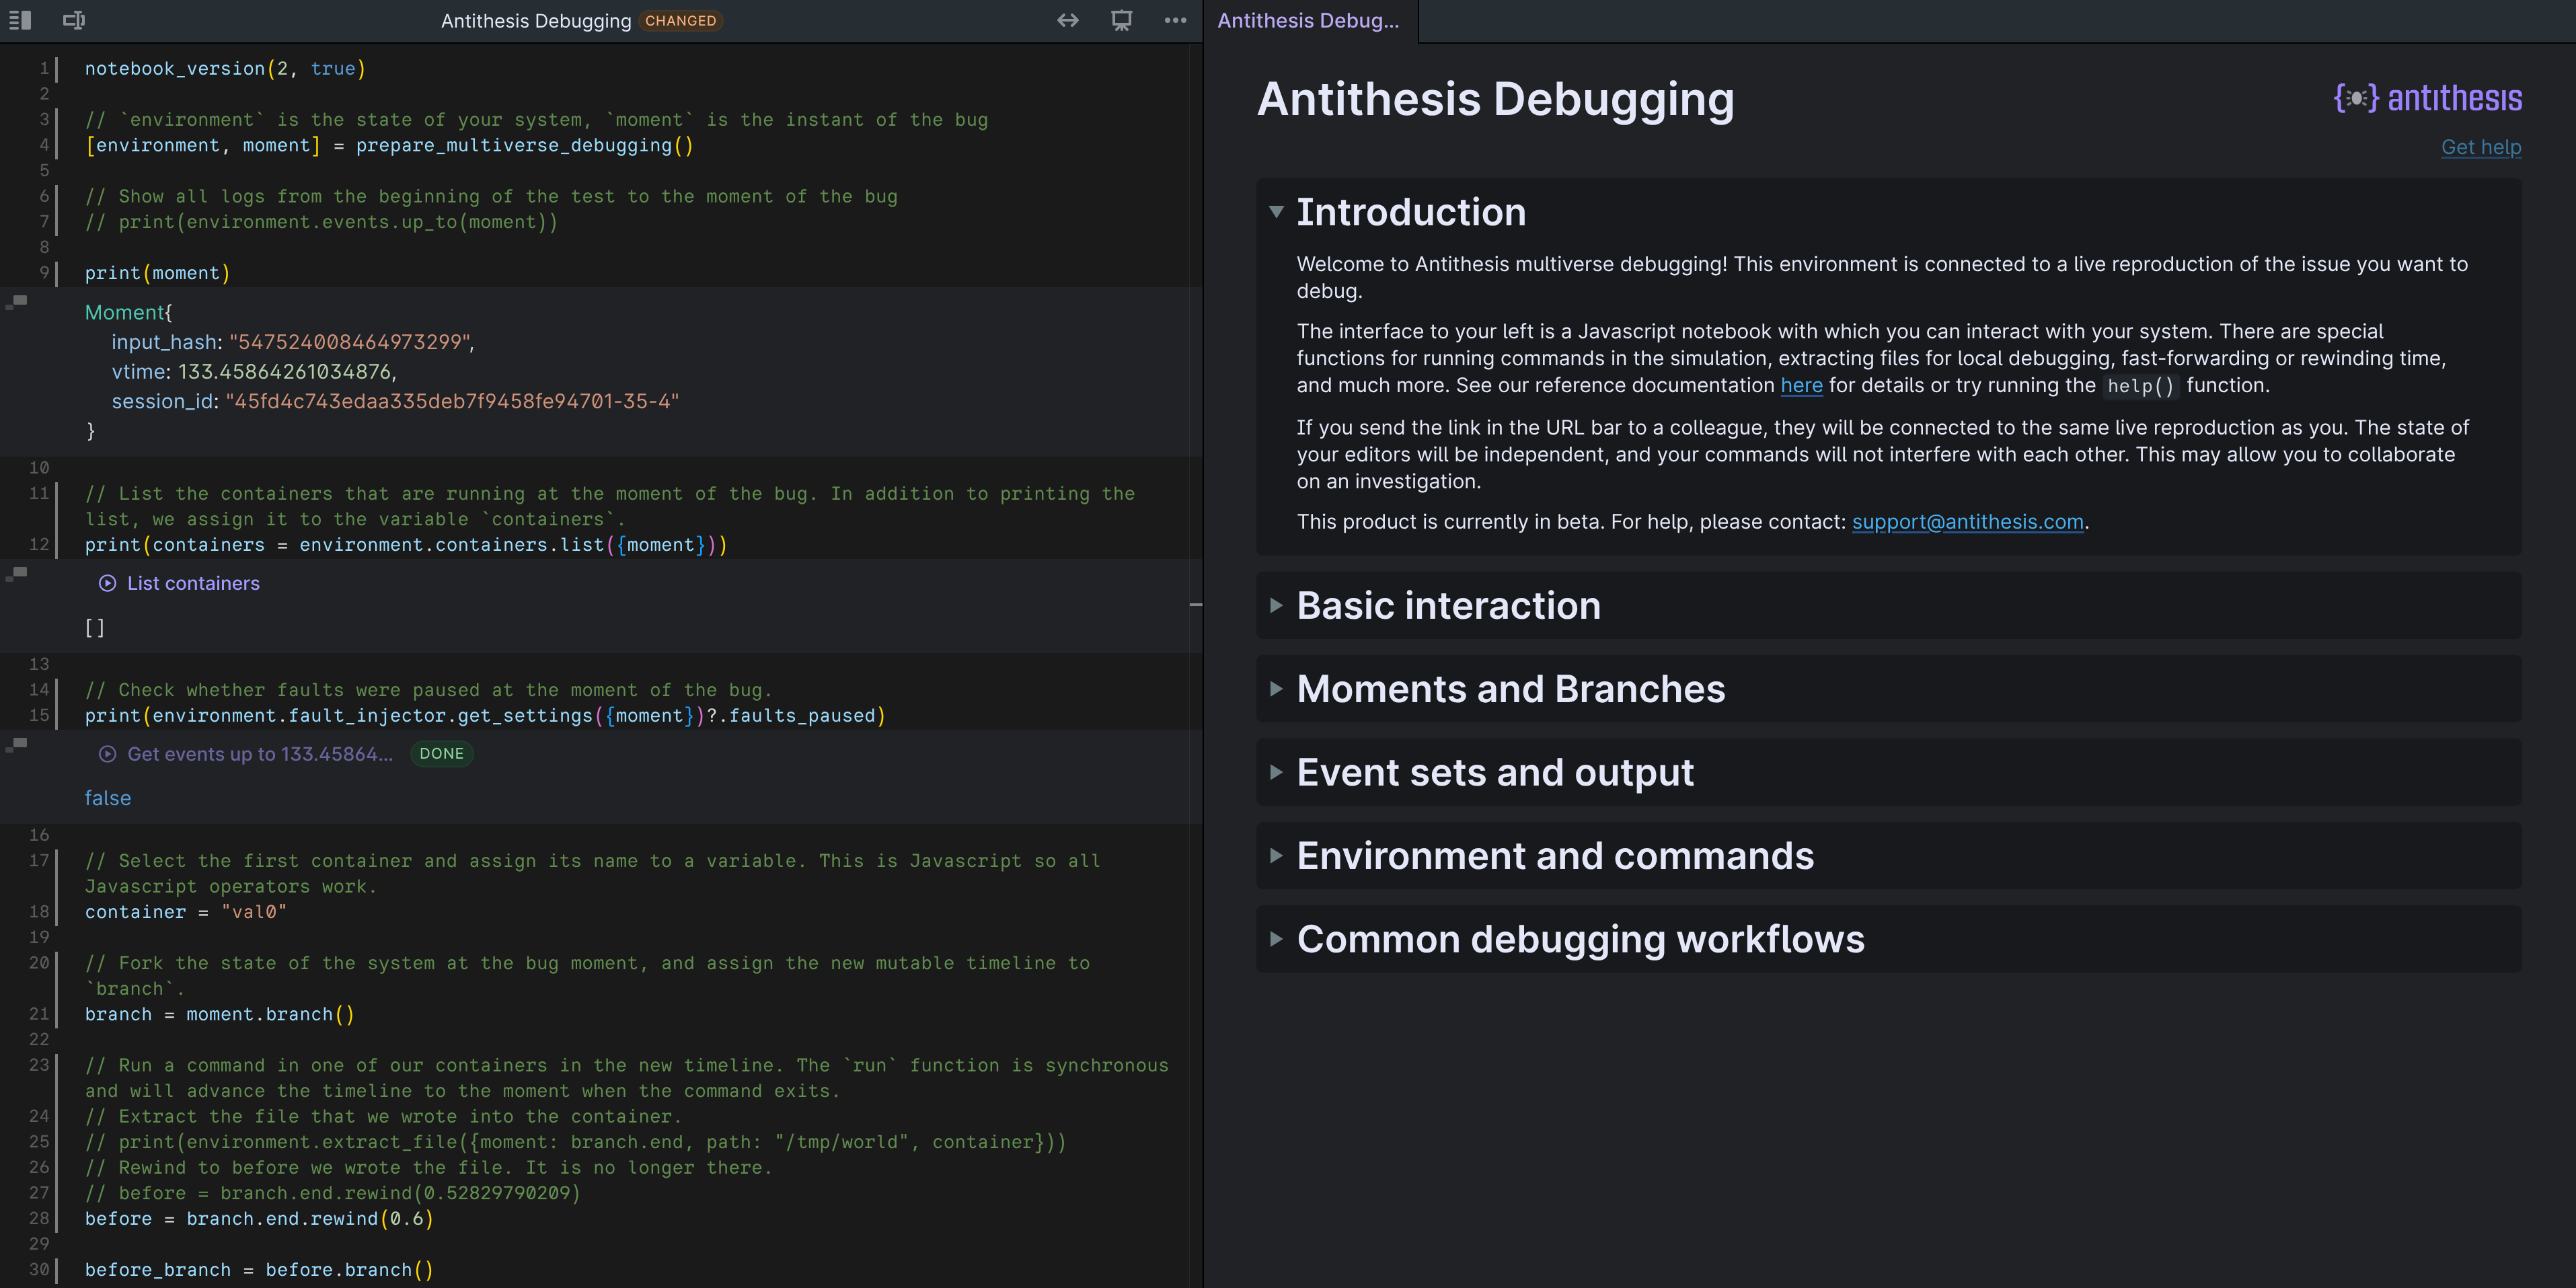
Task: Click the horizontal resize arrows icon
Action: click(1067, 20)
